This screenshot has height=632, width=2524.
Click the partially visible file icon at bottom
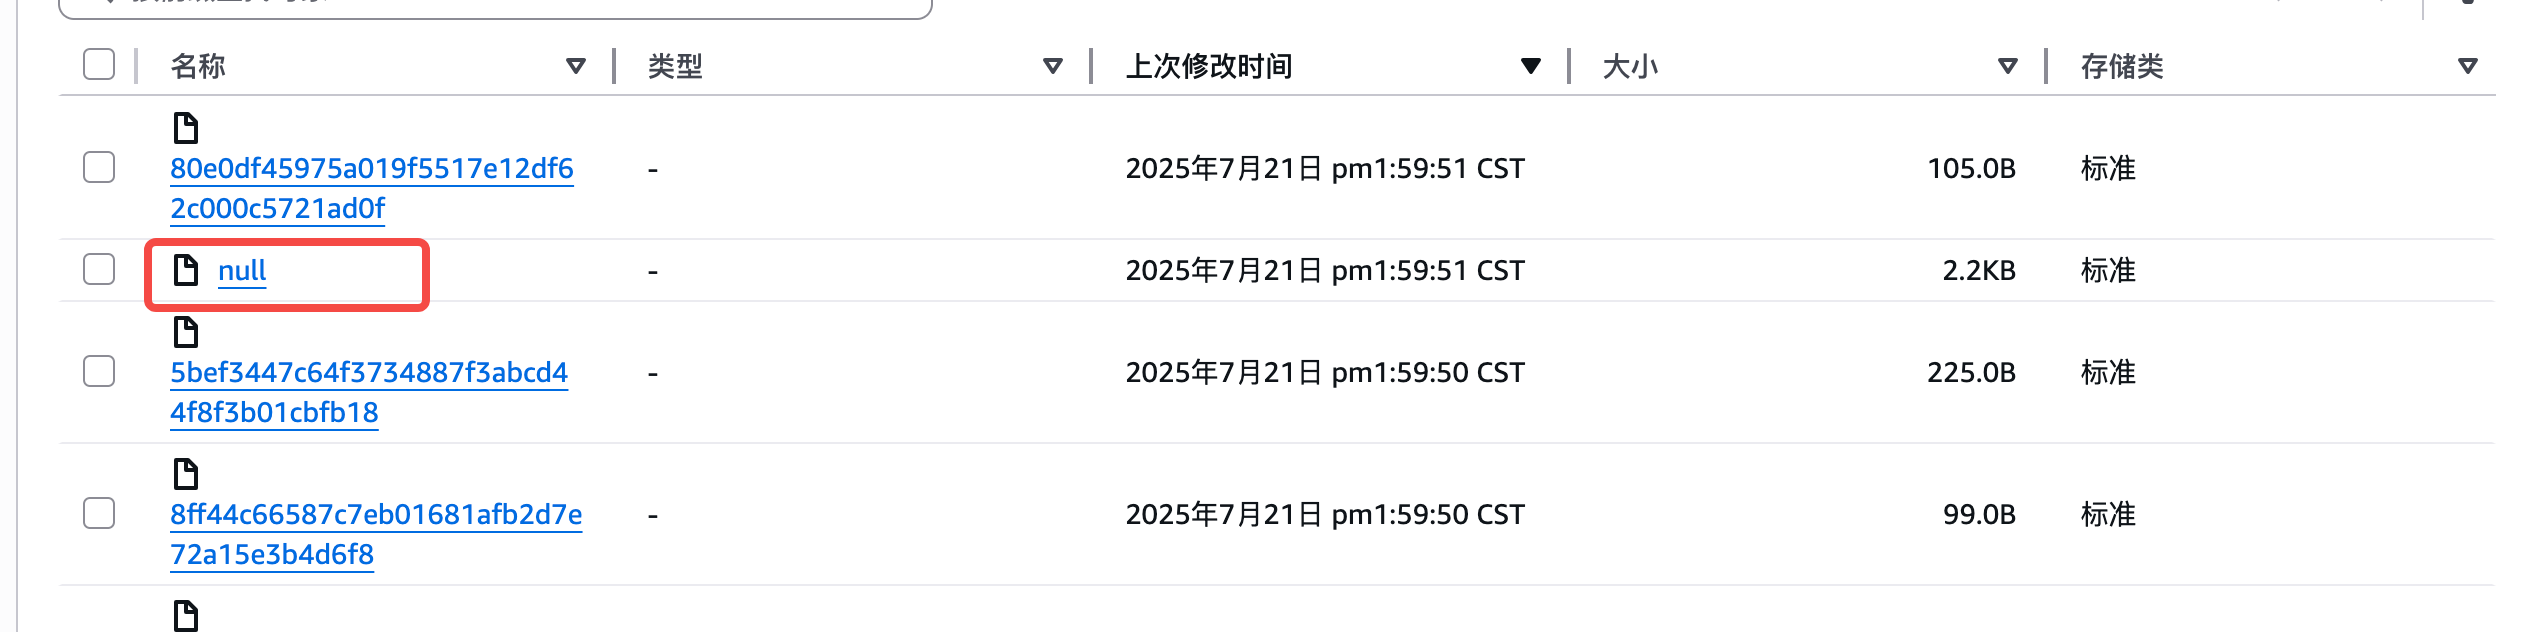(x=186, y=616)
